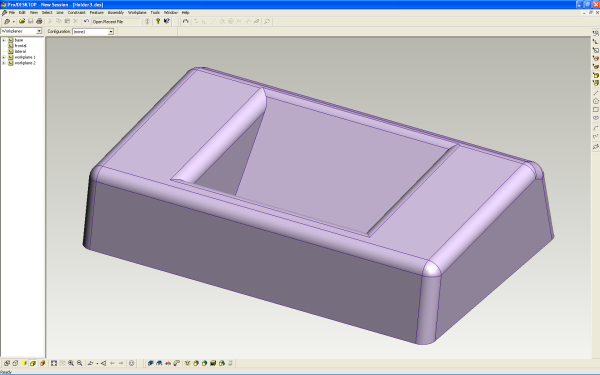Click the Delete line segment tool at right toolbar bottom
600x375 pixels.
[x=595, y=146]
